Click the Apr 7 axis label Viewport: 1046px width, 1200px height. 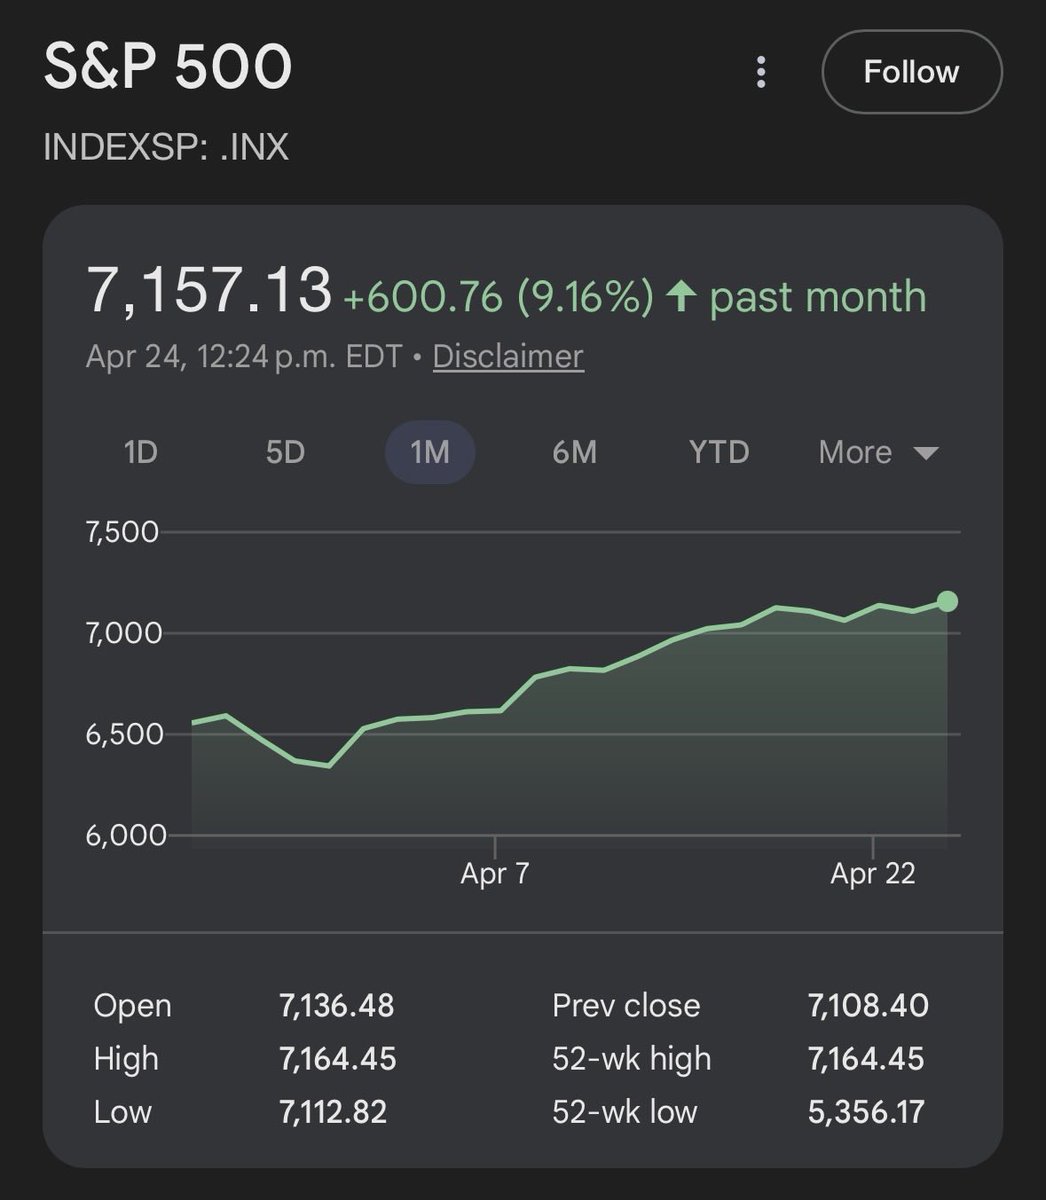tap(495, 874)
